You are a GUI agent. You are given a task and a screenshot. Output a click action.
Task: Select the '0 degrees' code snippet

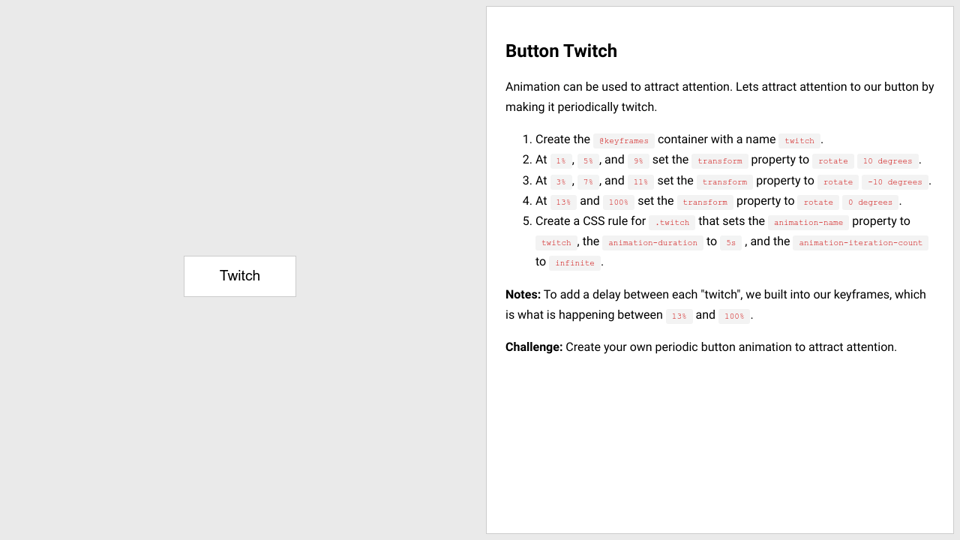pos(869,202)
